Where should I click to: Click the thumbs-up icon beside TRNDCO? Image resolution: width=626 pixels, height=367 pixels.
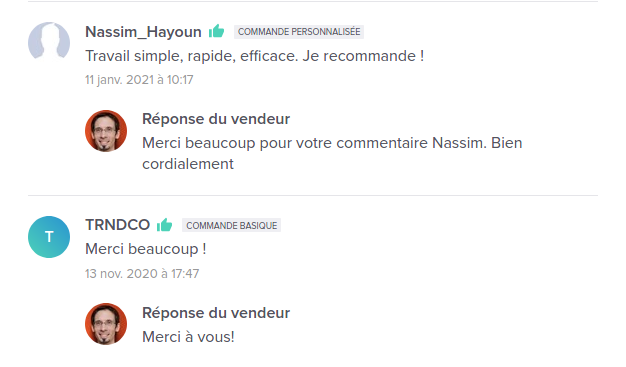(164, 224)
